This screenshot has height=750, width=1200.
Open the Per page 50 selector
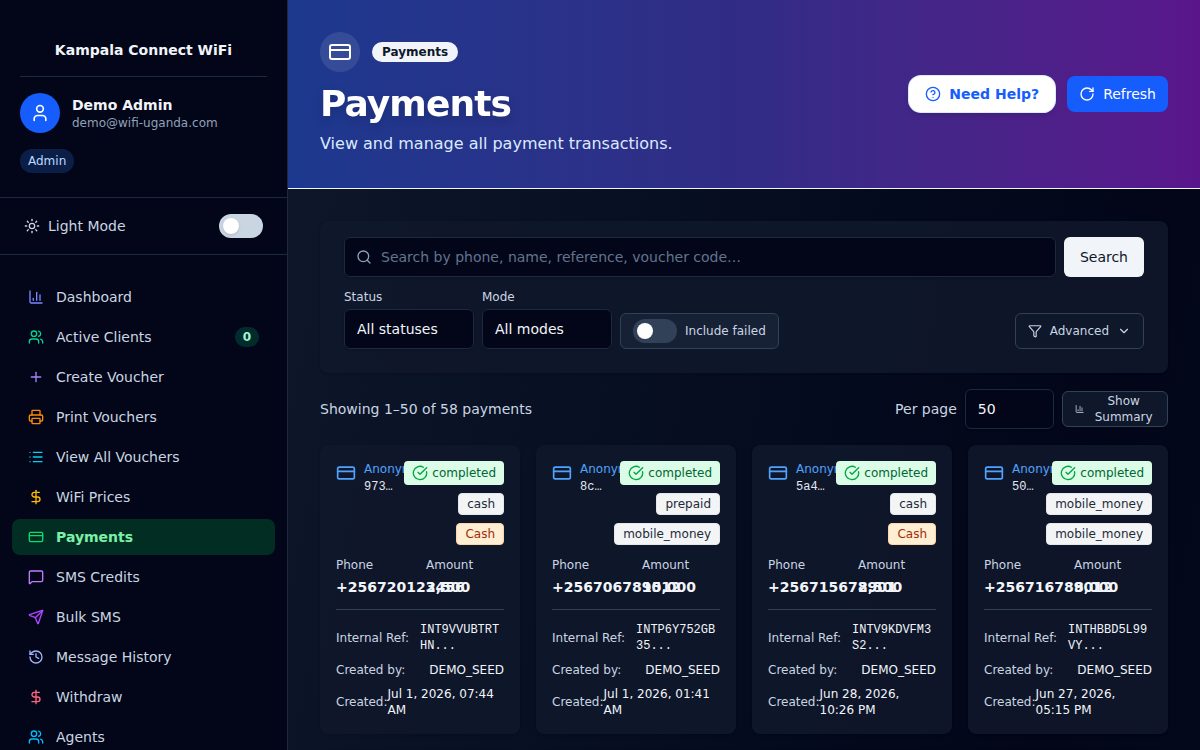pos(1009,409)
